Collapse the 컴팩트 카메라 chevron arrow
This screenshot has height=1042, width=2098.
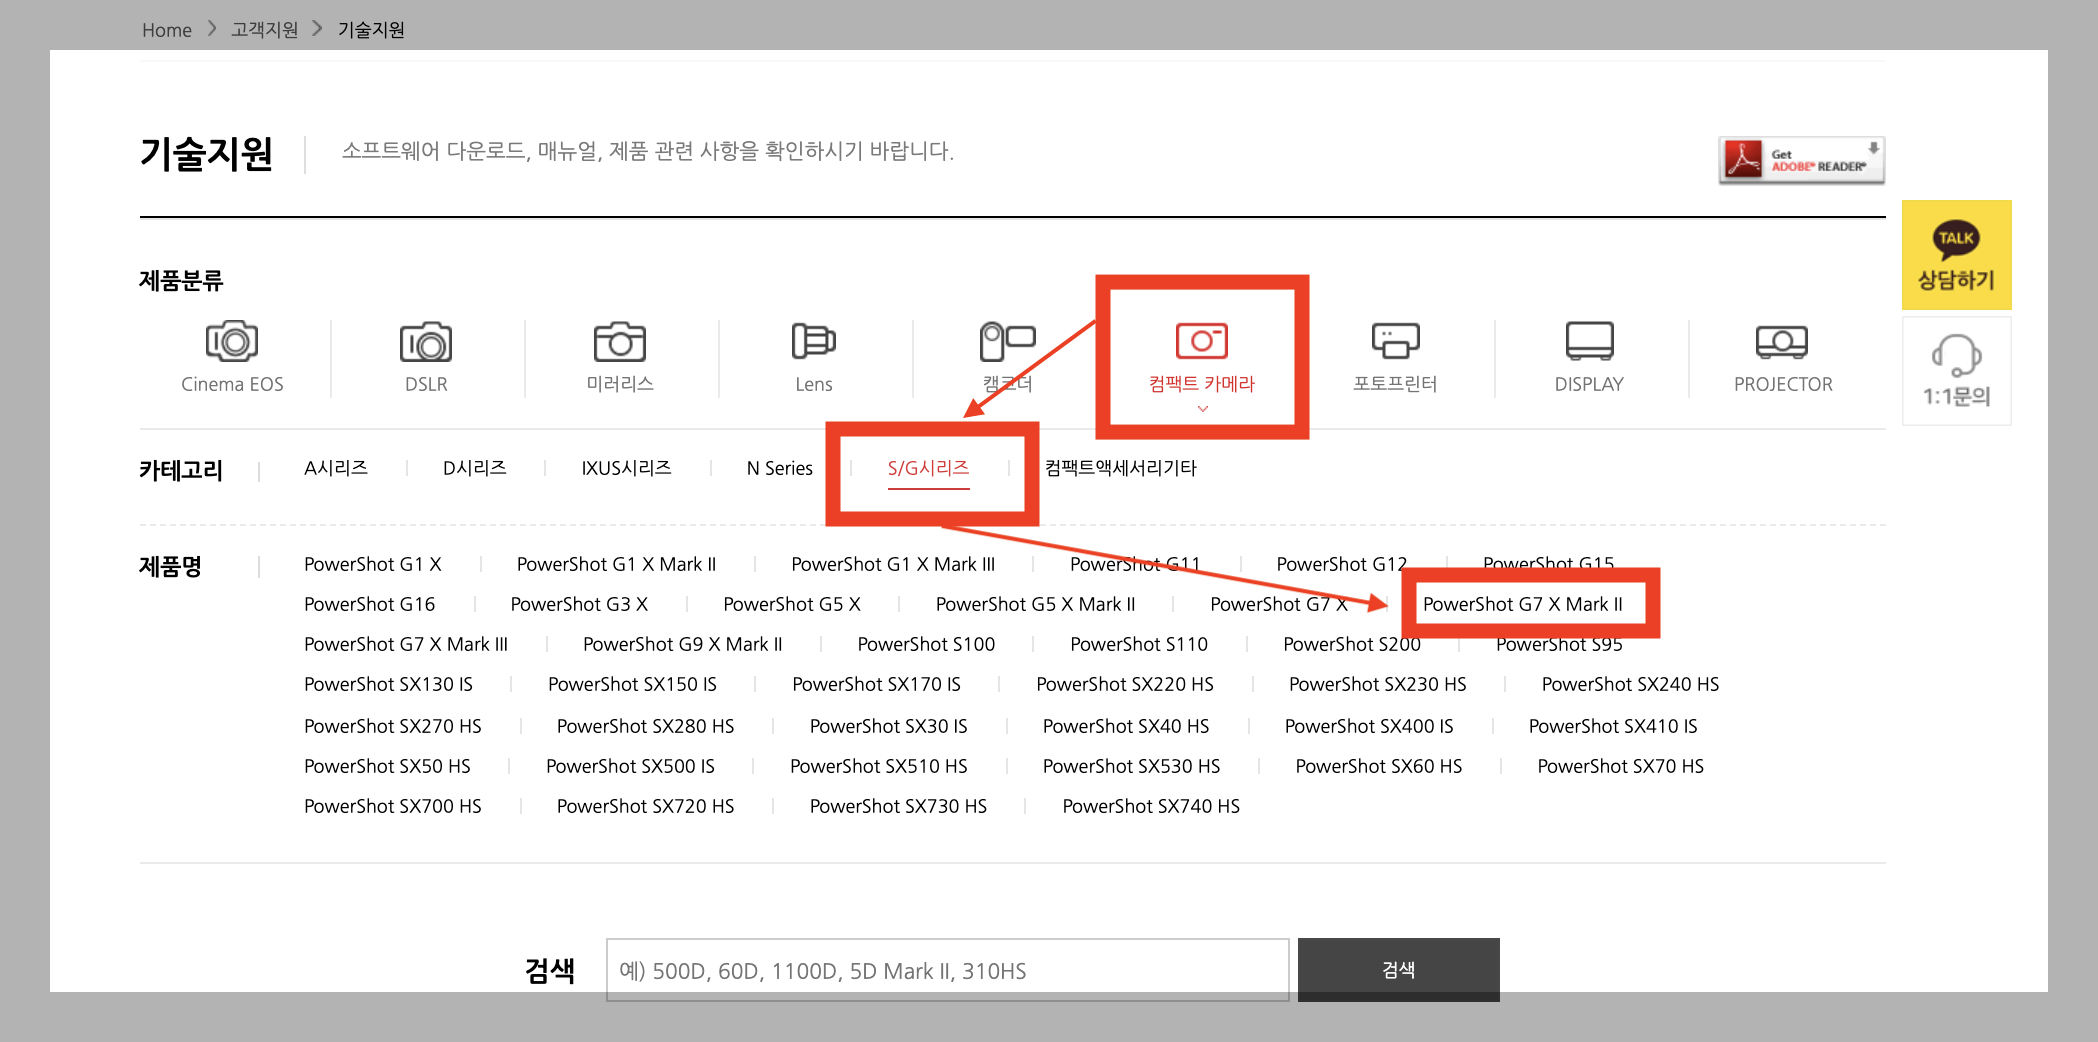point(1202,409)
